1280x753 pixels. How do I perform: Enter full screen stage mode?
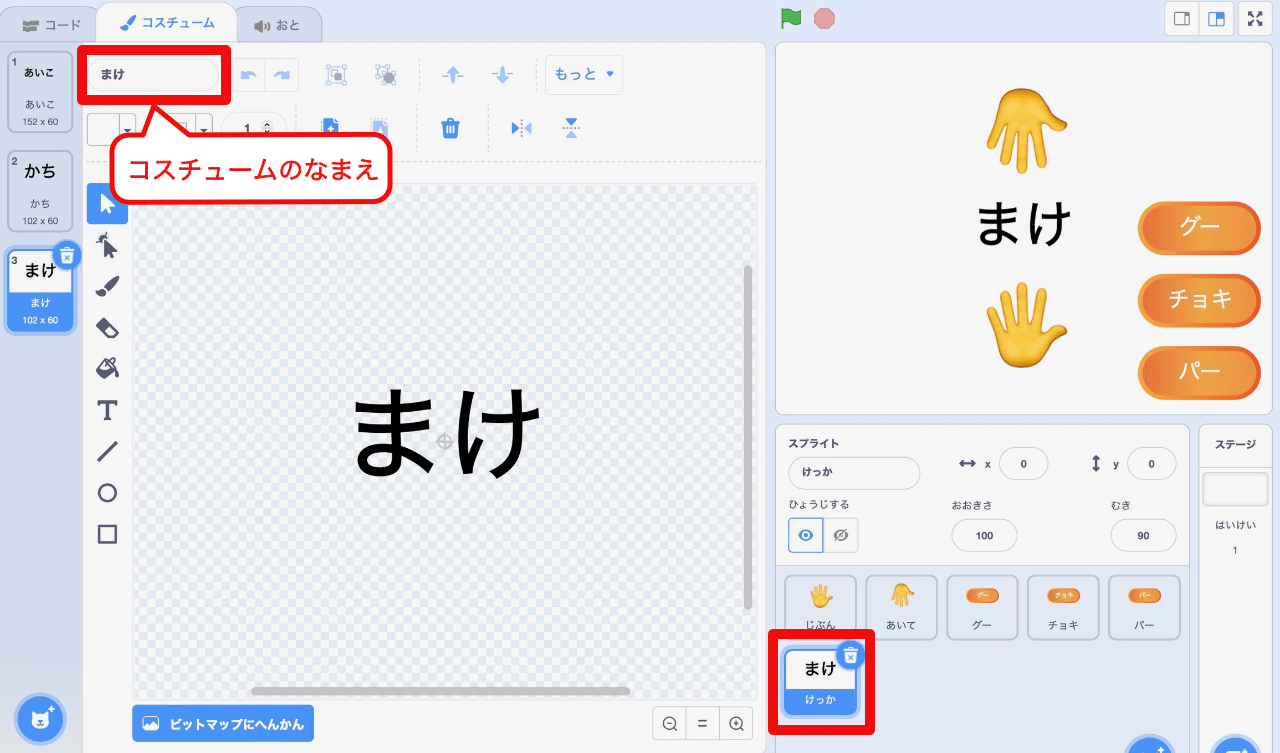(1255, 18)
